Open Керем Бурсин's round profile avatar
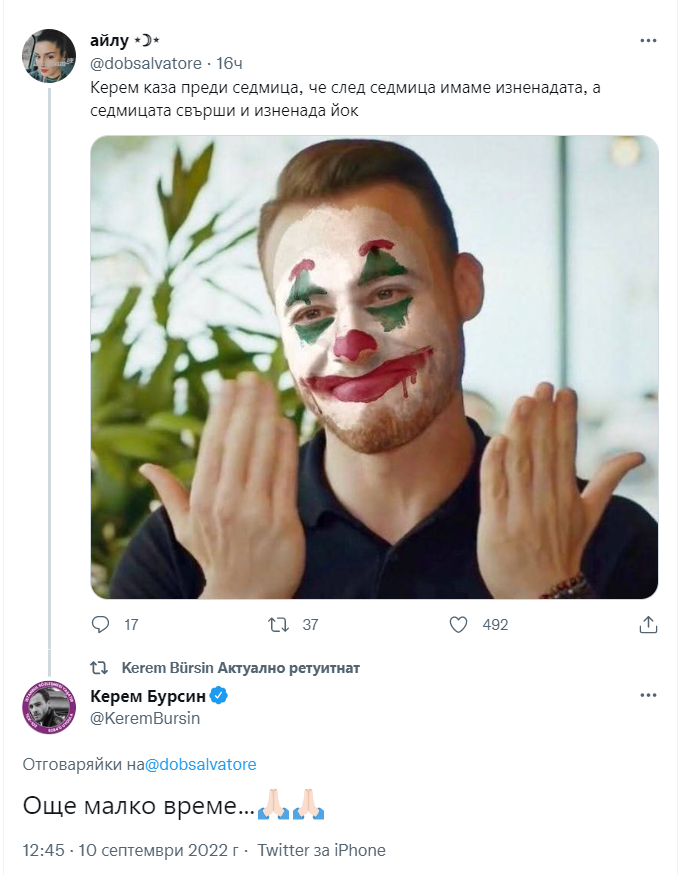The image size is (692, 875). tap(49, 708)
